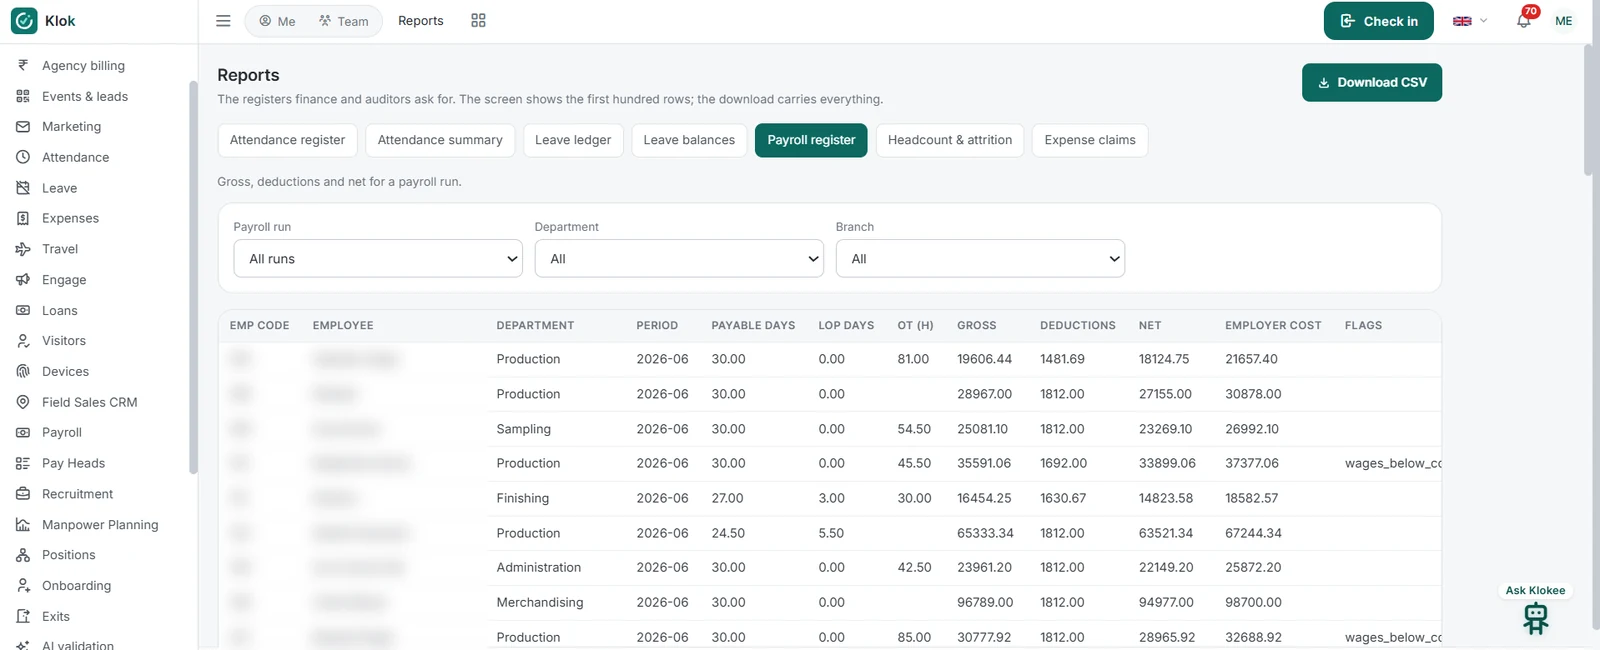1600x650 pixels.
Task: Click the Events & leads sidebar icon
Action: [23, 96]
